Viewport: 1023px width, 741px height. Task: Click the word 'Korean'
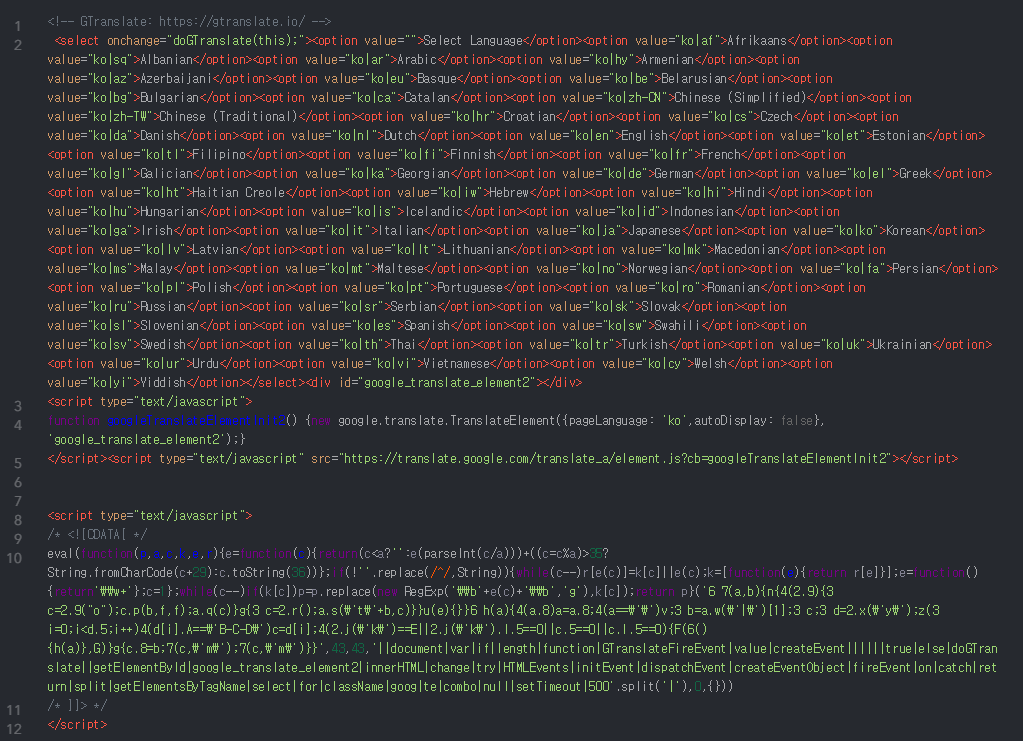pyautogui.click(x=906, y=230)
